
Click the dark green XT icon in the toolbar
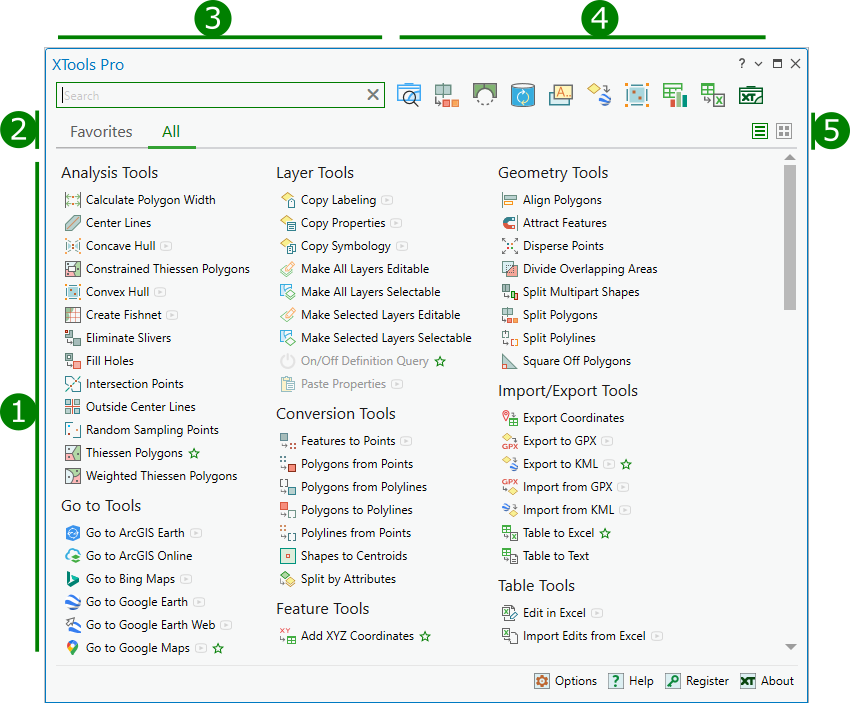click(x=751, y=95)
